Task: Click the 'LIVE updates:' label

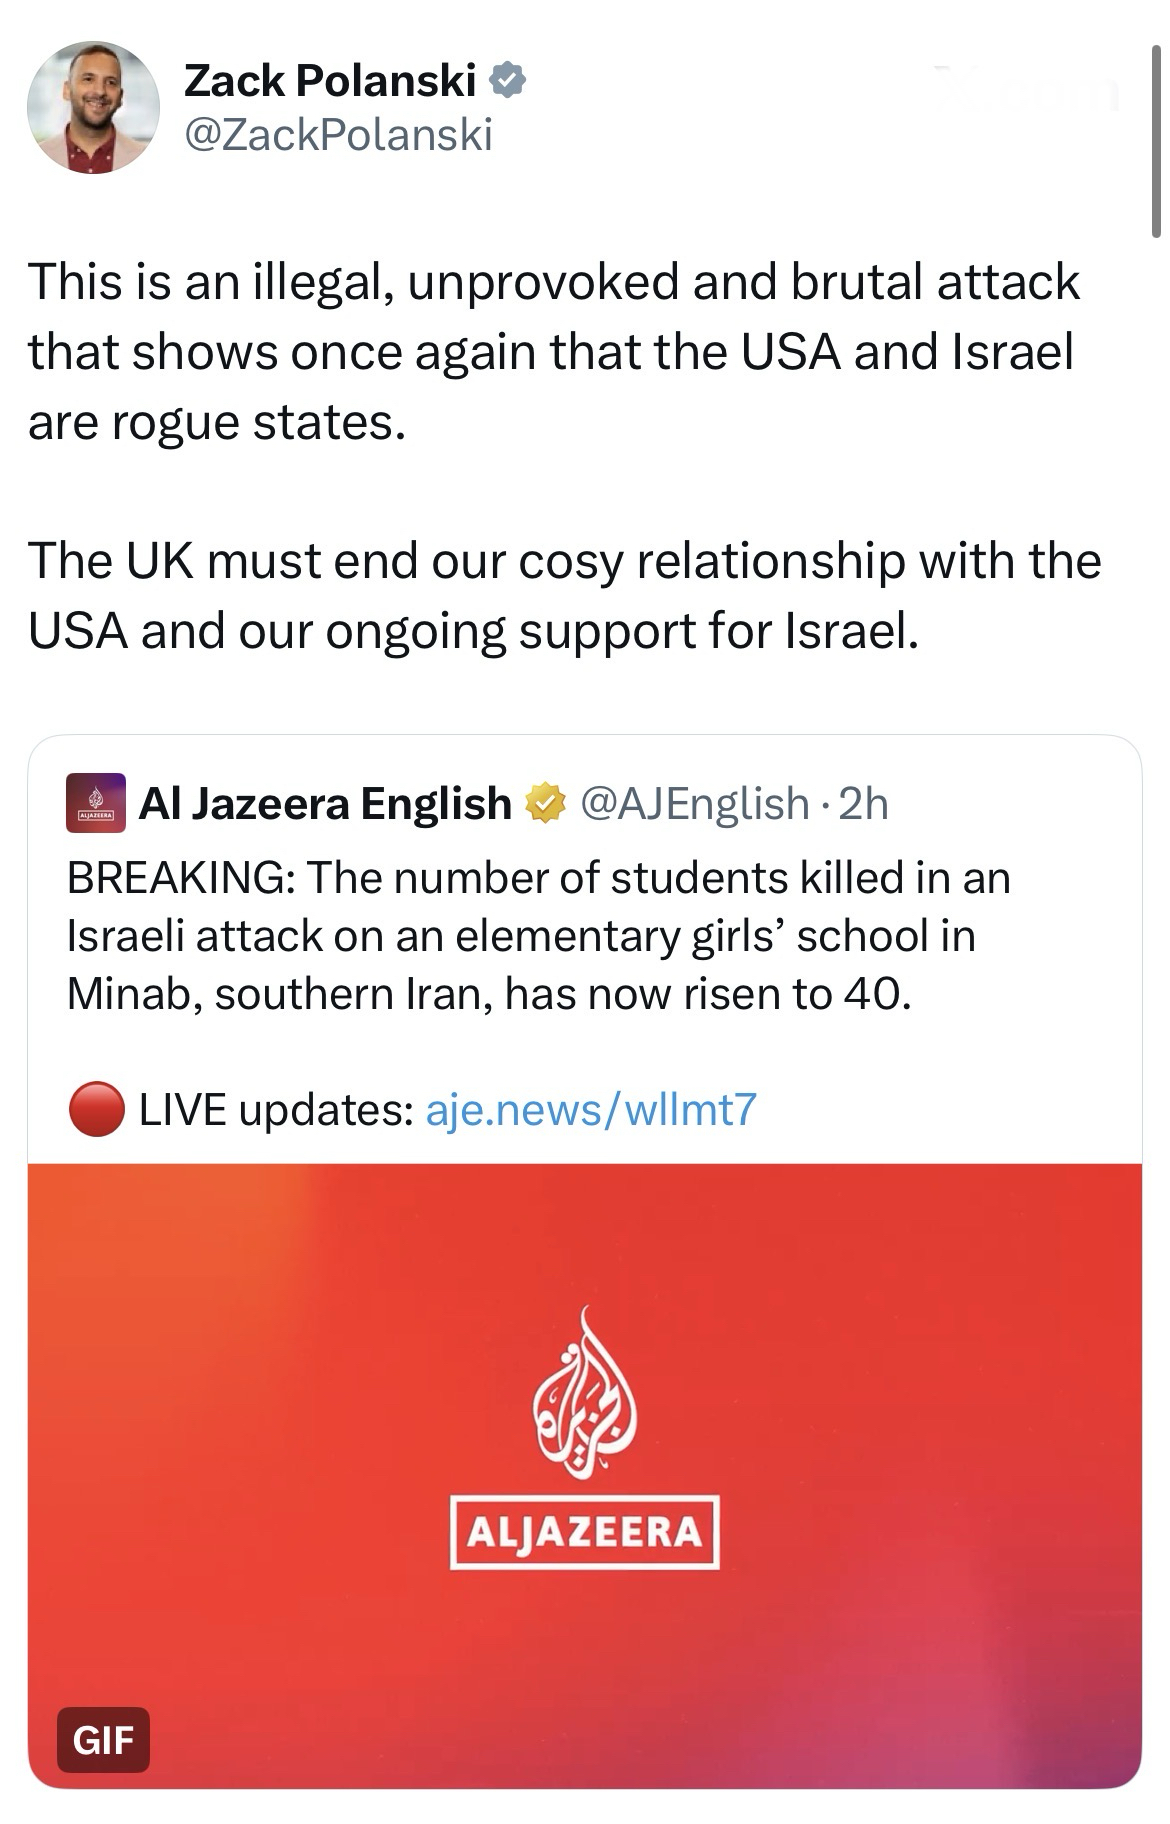Action: 276,1109
